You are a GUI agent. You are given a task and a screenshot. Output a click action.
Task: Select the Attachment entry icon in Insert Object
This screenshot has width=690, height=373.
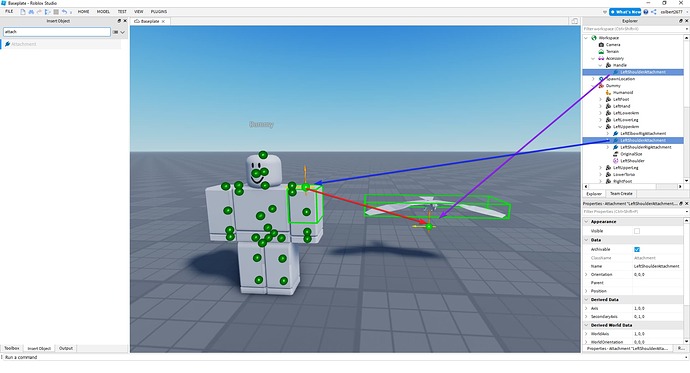(x=7, y=44)
